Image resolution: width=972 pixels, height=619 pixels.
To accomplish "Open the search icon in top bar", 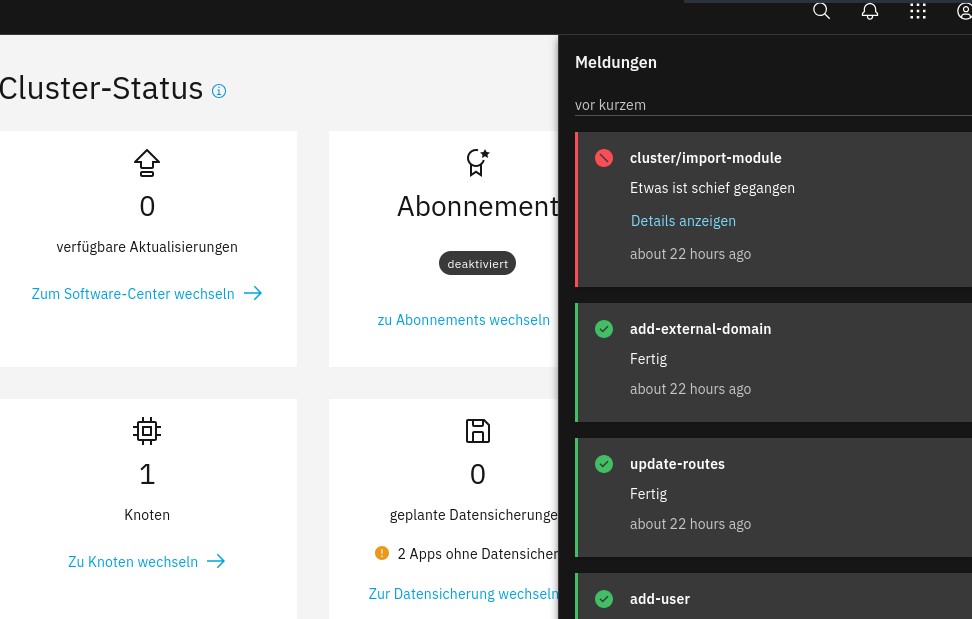I will (x=821, y=11).
